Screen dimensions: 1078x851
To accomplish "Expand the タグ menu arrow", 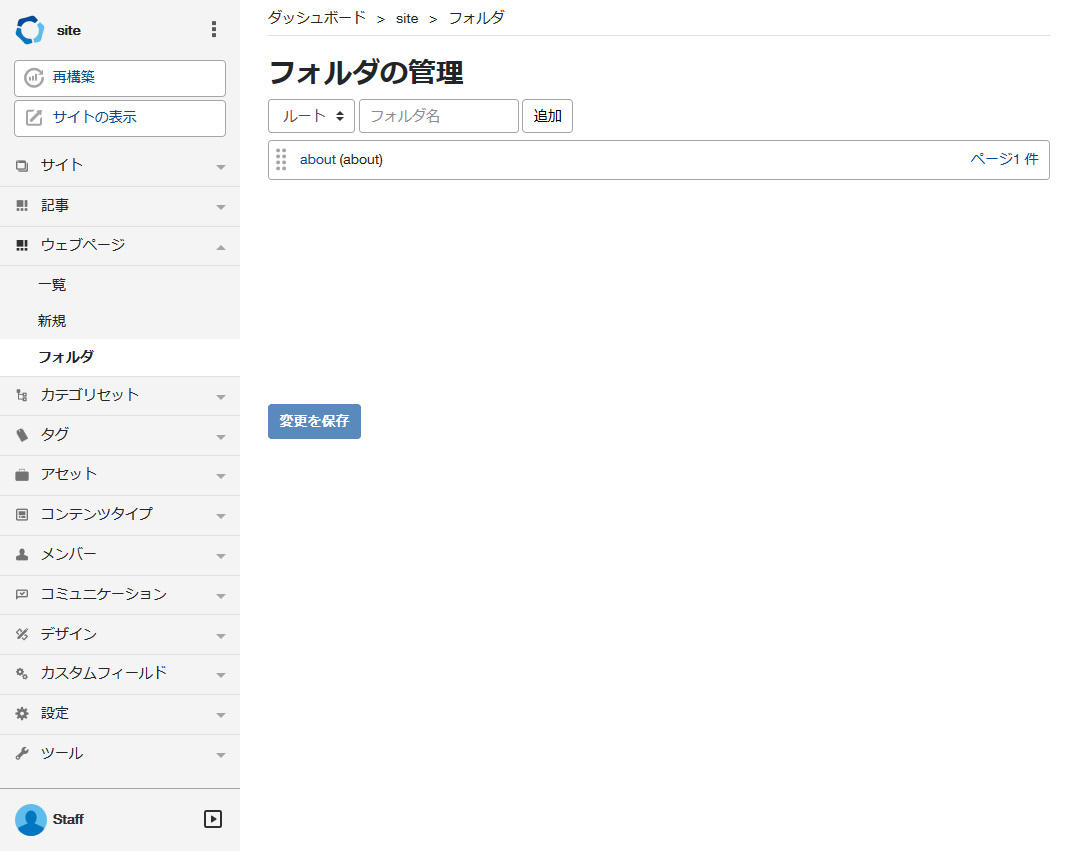I will coord(221,436).
